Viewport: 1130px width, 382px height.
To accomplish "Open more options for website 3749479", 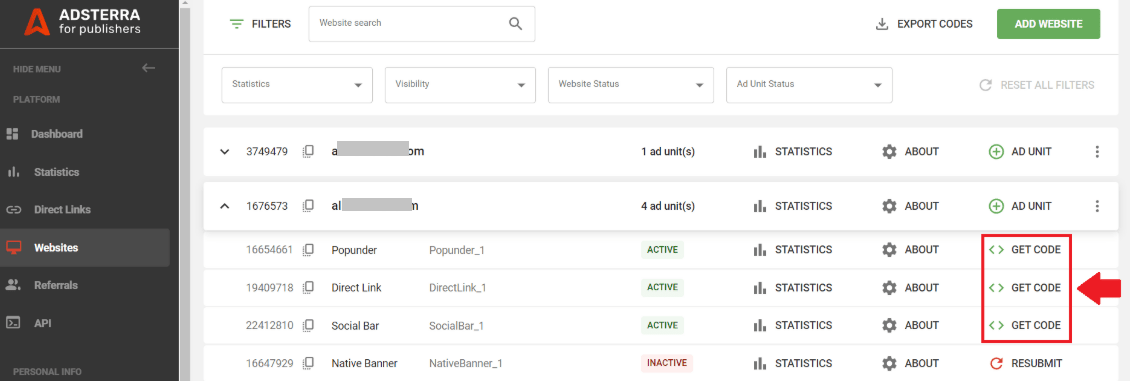I will coord(1097,151).
